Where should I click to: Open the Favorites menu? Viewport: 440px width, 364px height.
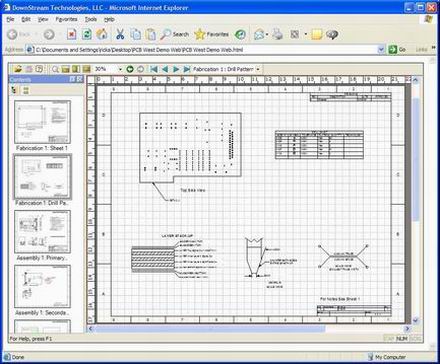[x=66, y=19]
